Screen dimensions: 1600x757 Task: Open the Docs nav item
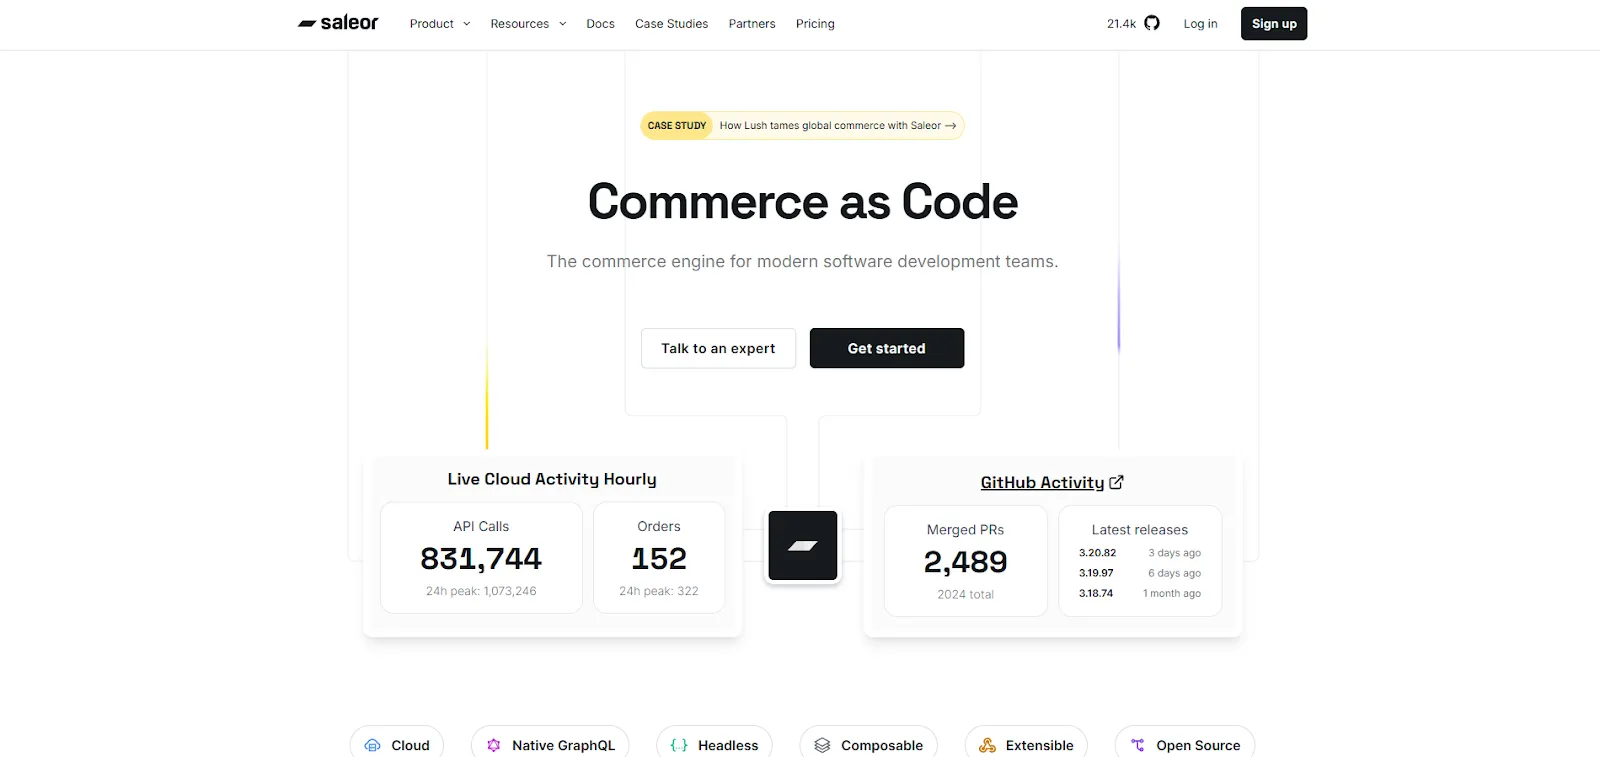tap(600, 24)
